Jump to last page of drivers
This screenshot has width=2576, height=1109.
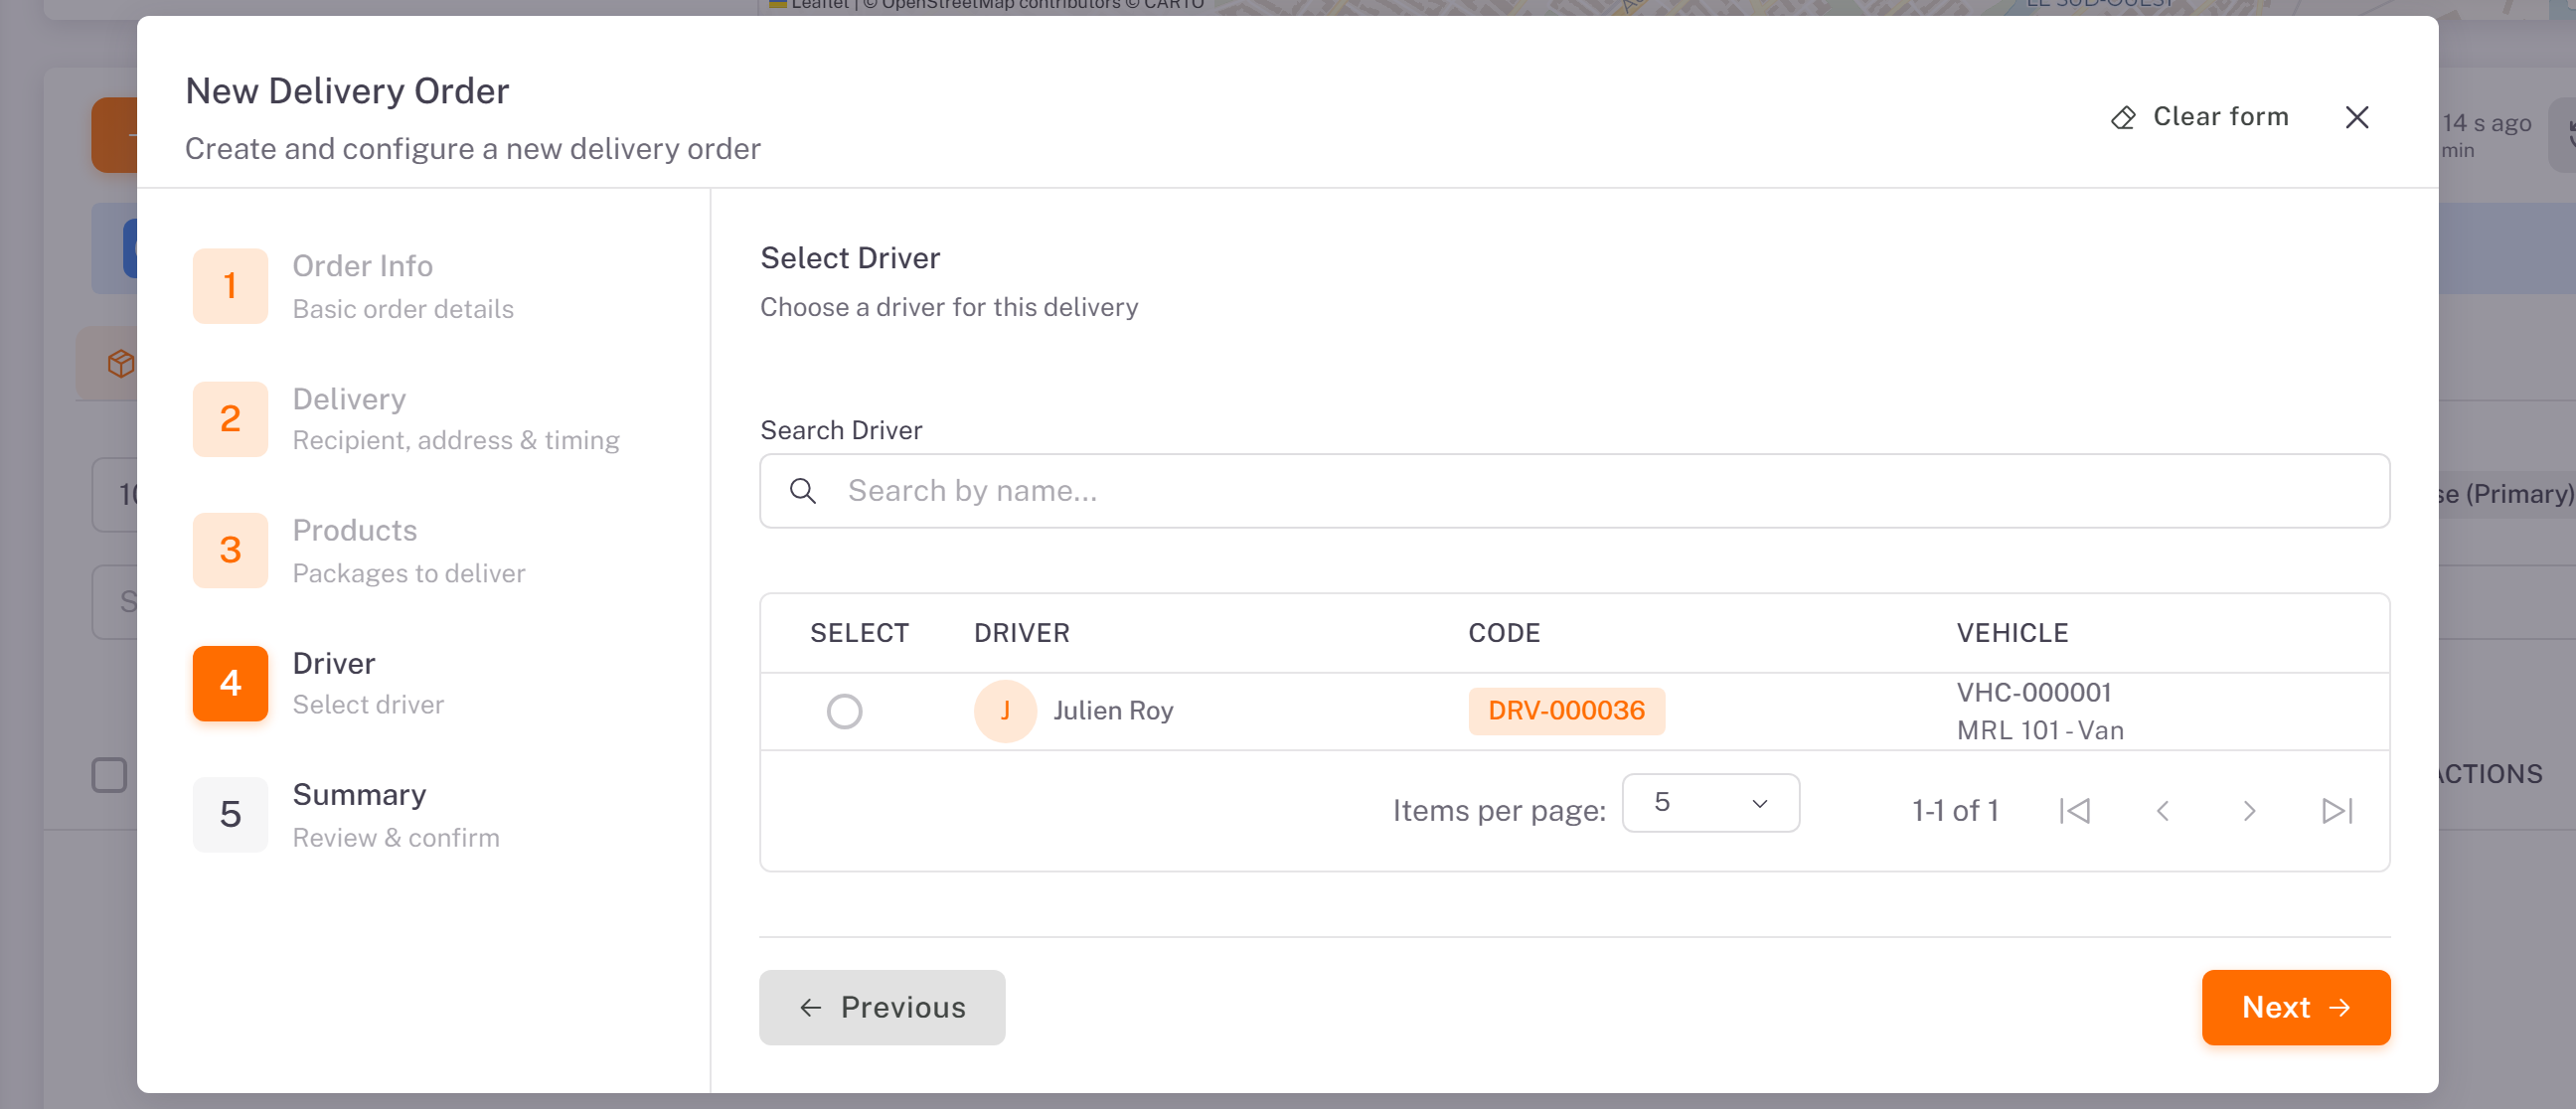[x=2337, y=810]
